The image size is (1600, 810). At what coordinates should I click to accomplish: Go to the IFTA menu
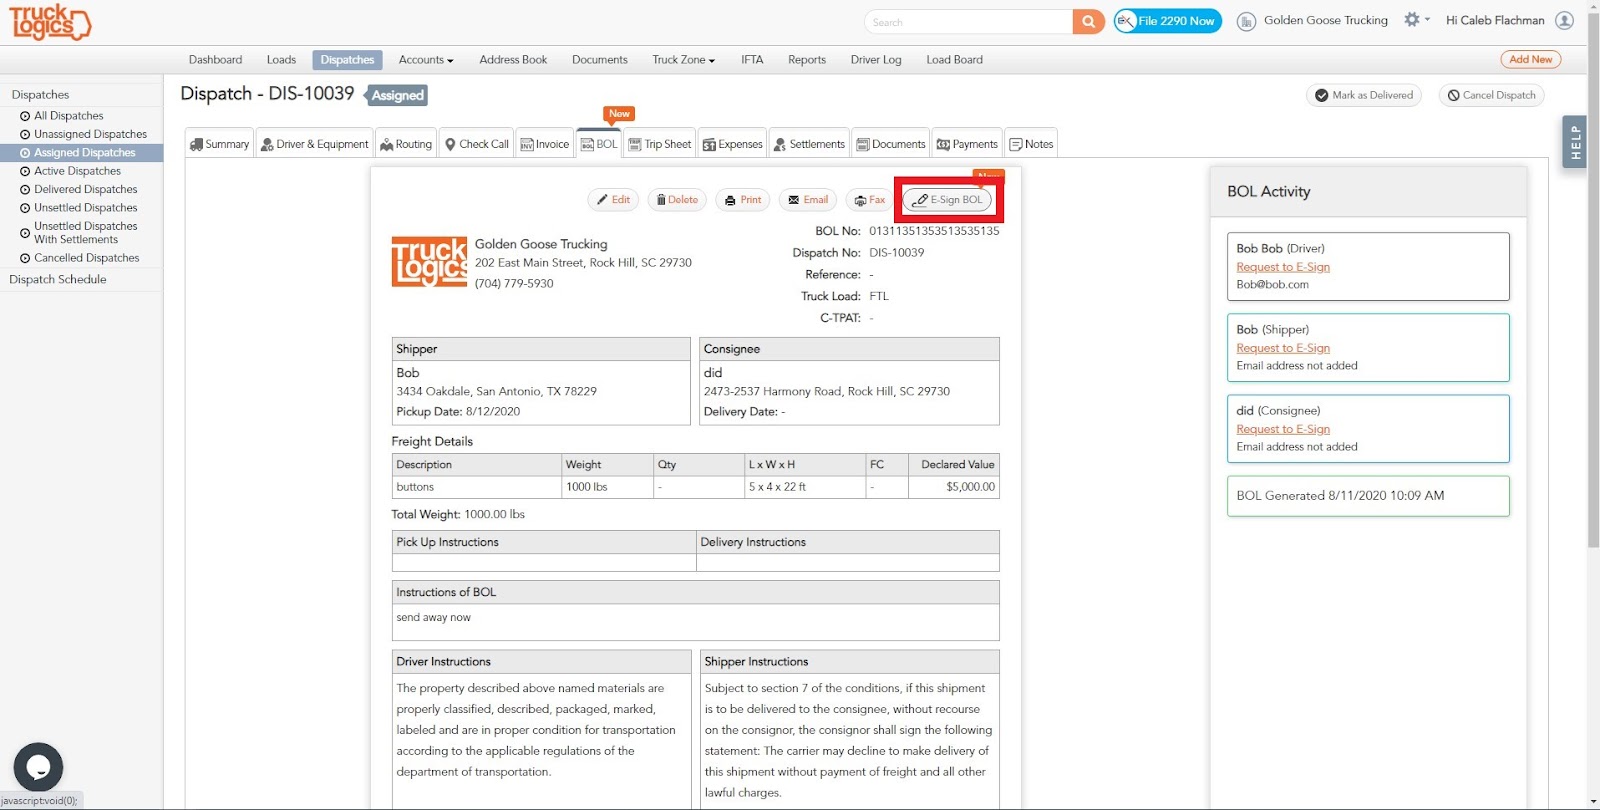click(752, 60)
